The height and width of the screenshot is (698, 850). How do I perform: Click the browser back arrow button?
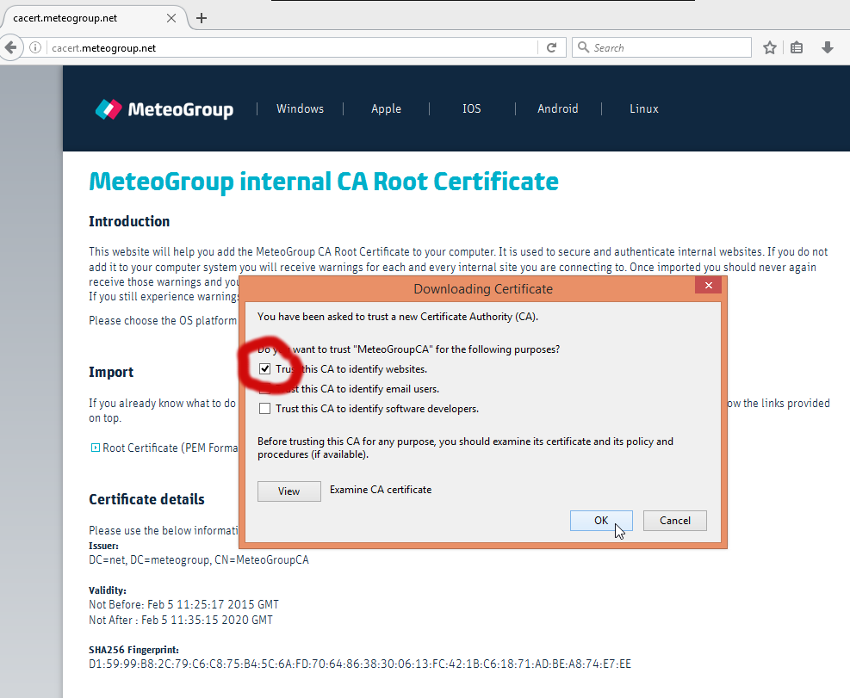pos(11,48)
